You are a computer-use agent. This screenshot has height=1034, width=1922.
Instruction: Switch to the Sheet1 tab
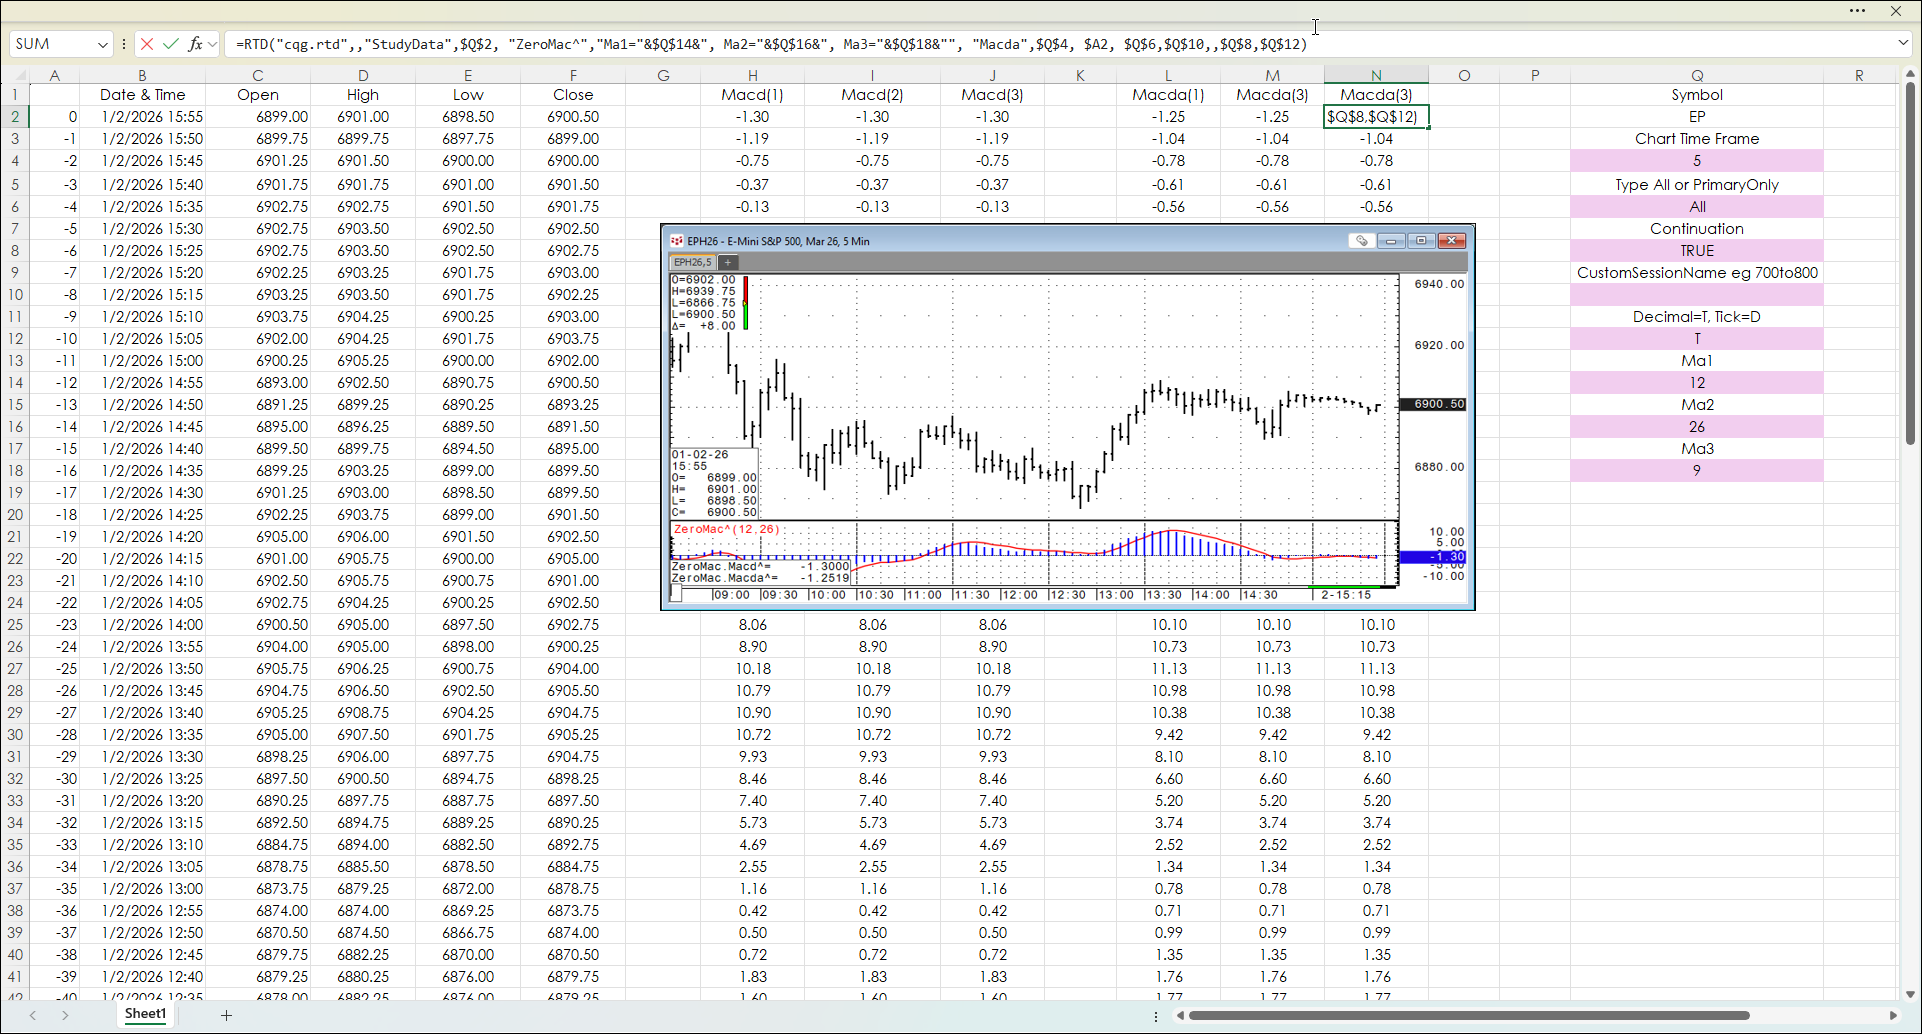pyautogui.click(x=145, y=1014)
